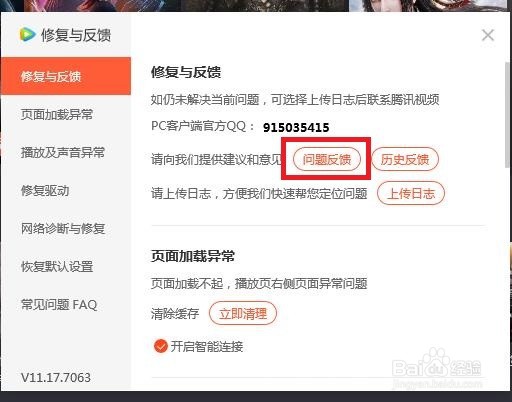
Task: Select 修复驱动 in the sidebar
Action: click(45, 190)
